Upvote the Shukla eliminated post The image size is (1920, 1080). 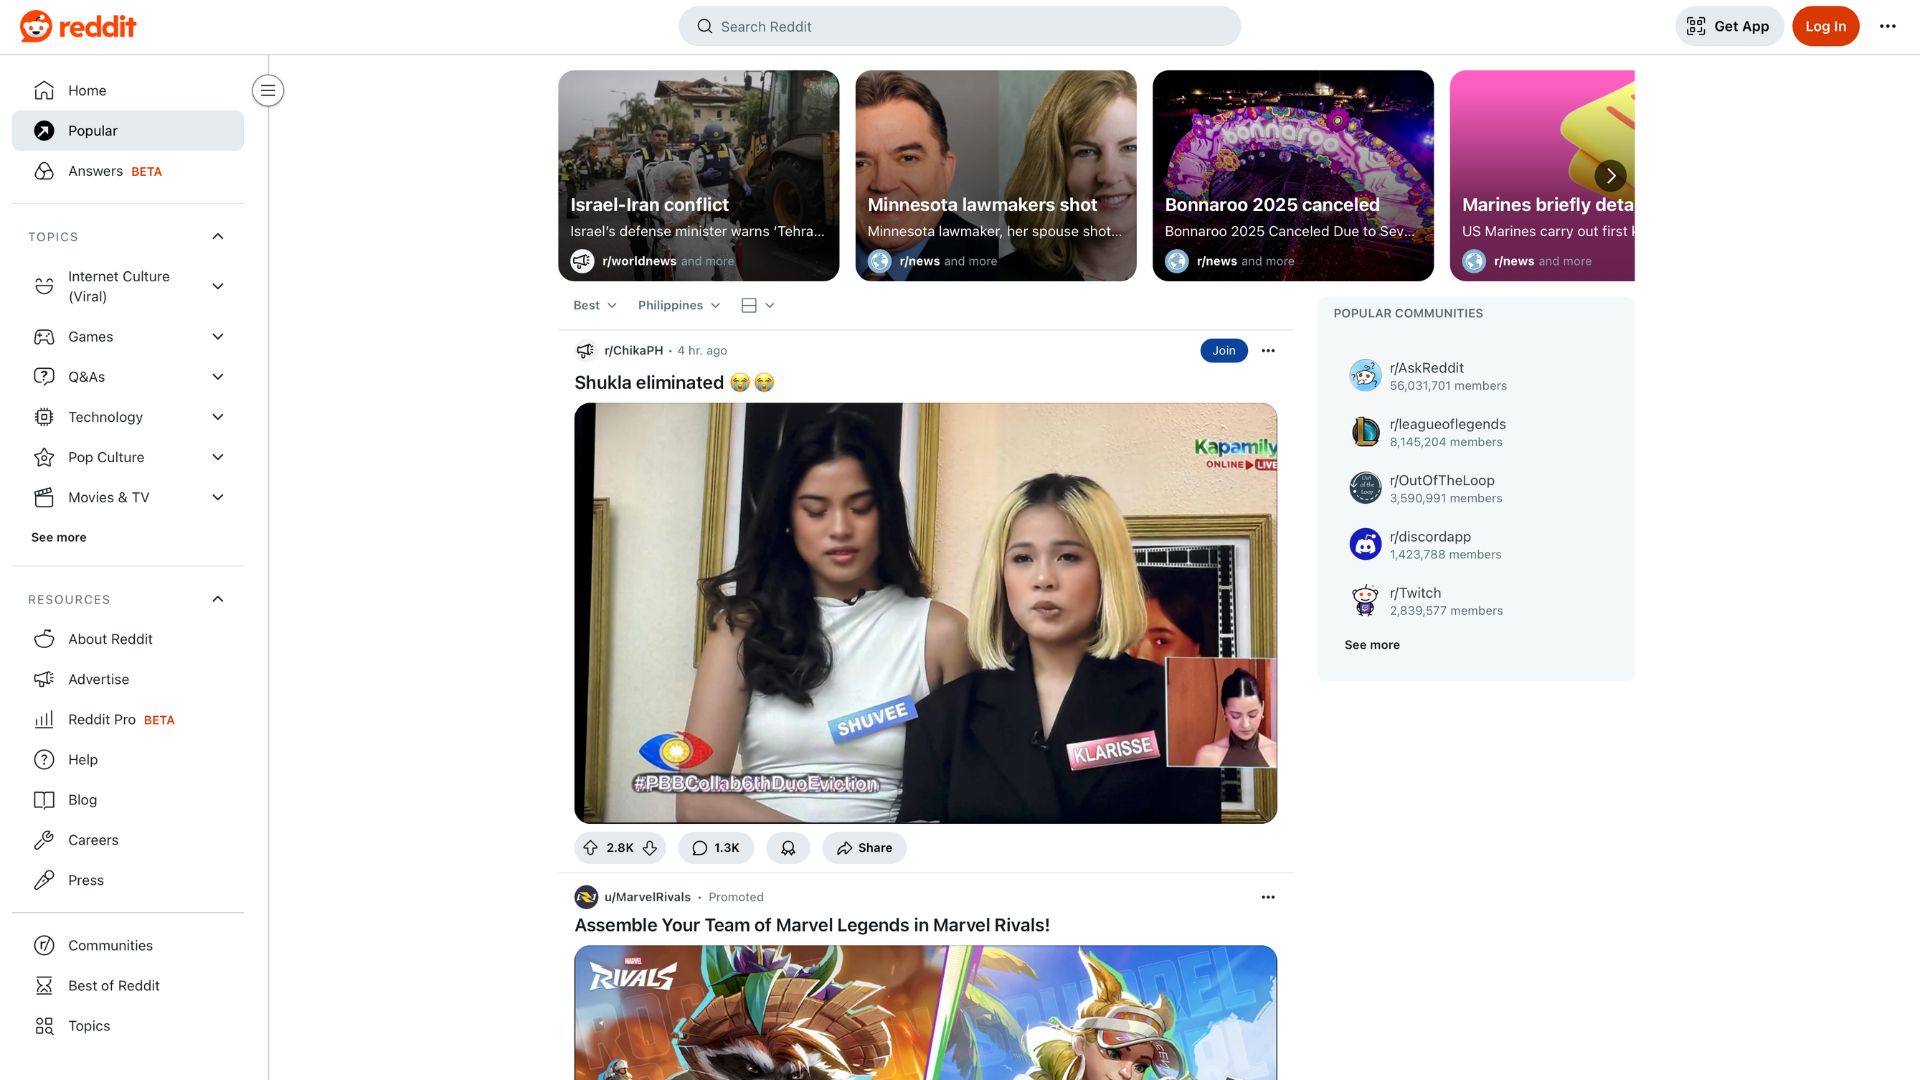(x=591, y=847)
